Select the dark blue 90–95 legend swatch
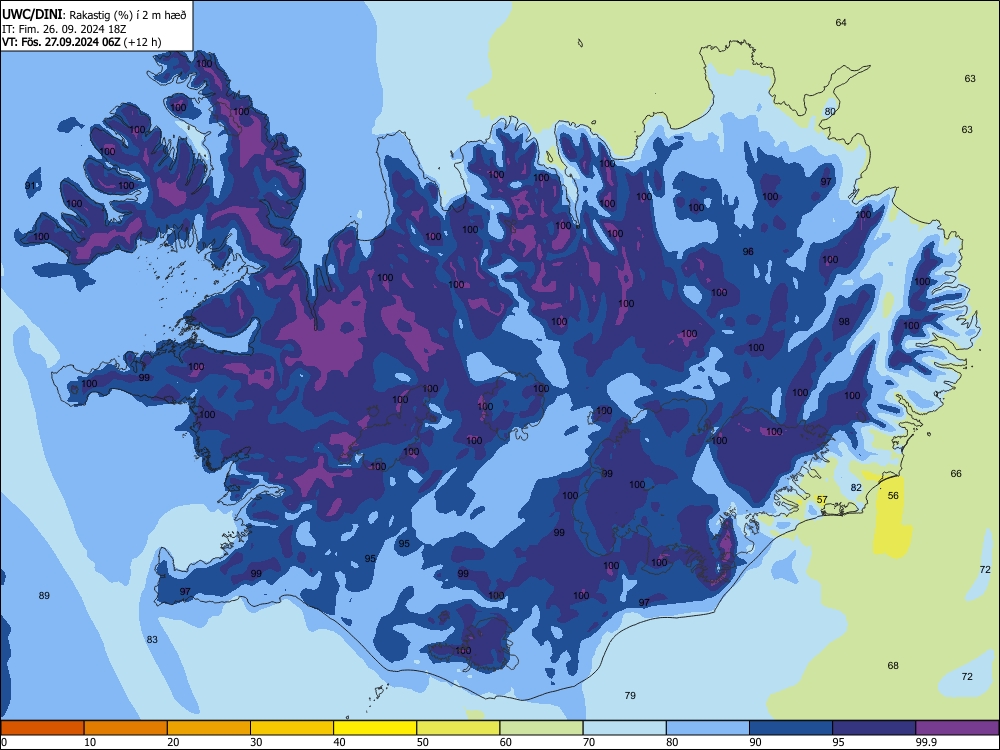 [x=791, y=728]
